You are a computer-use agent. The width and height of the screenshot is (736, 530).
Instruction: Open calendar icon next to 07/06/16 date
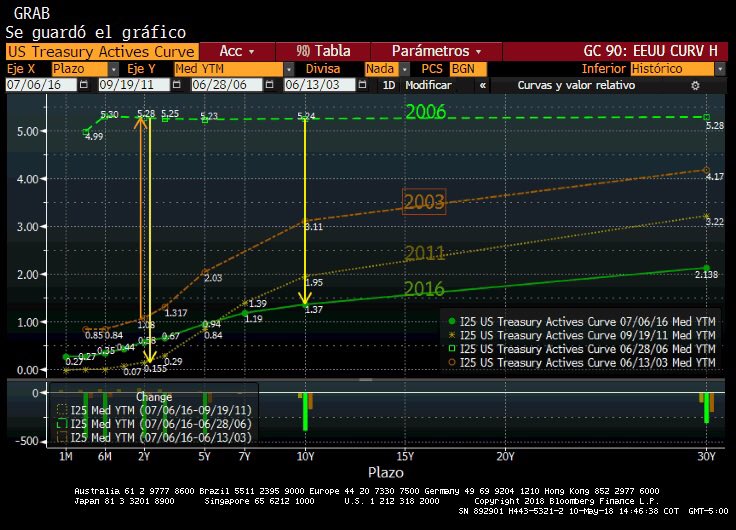pos(84,85)
